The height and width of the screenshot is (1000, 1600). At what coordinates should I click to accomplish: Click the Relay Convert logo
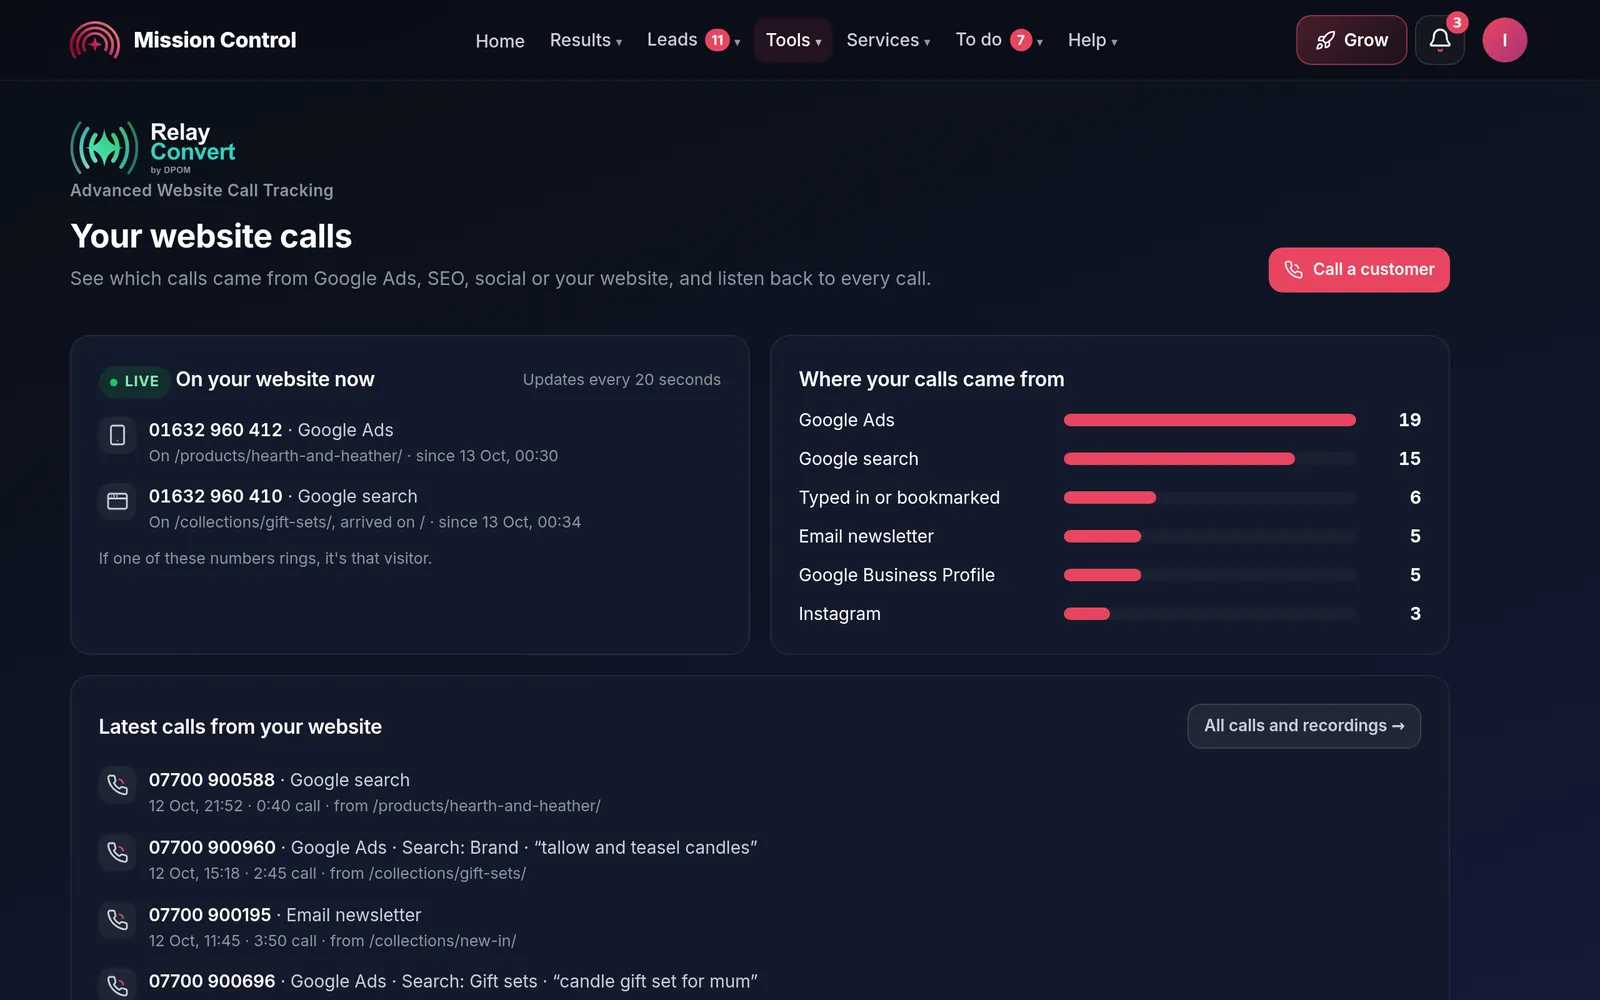[153, 148]
